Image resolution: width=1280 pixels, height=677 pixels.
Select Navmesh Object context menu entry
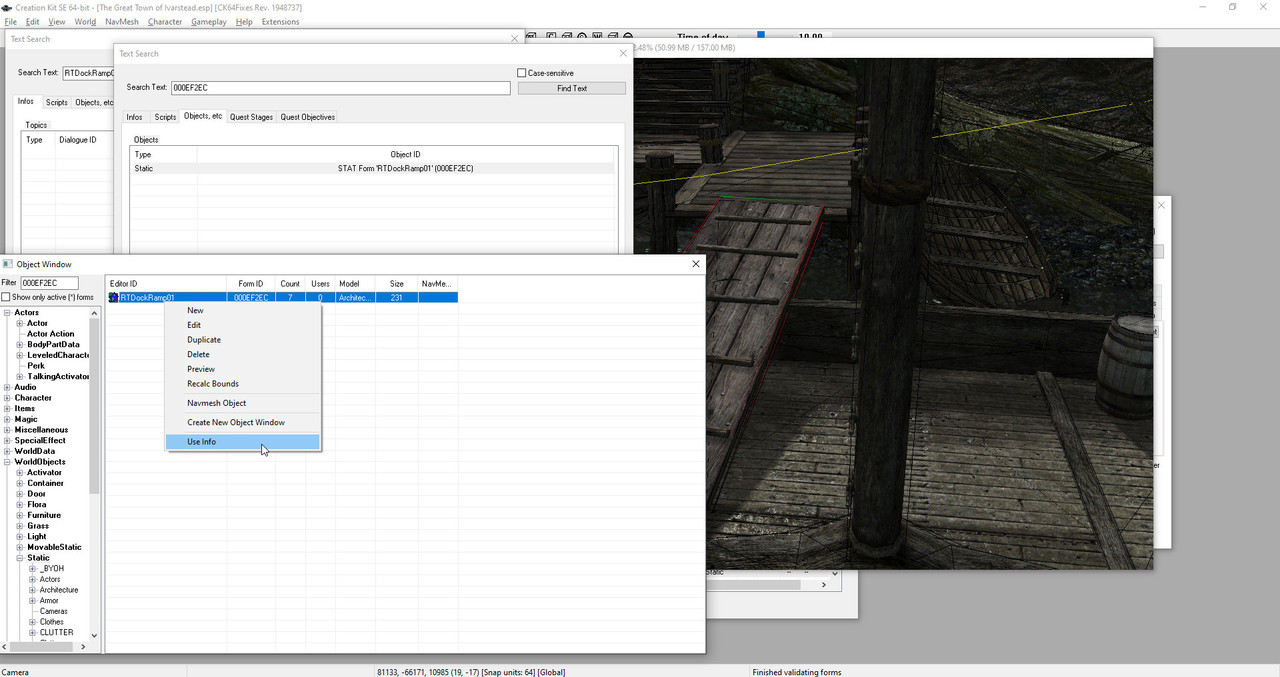243,403
